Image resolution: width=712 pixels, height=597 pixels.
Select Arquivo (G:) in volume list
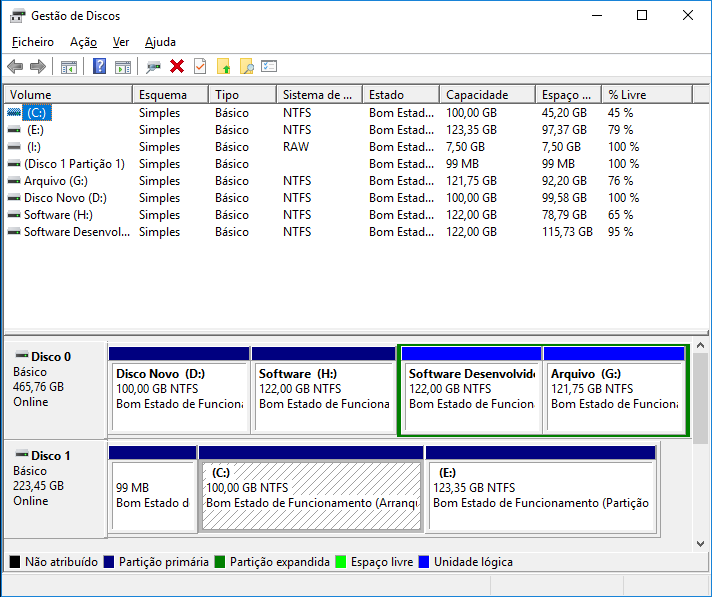(56, 181)
